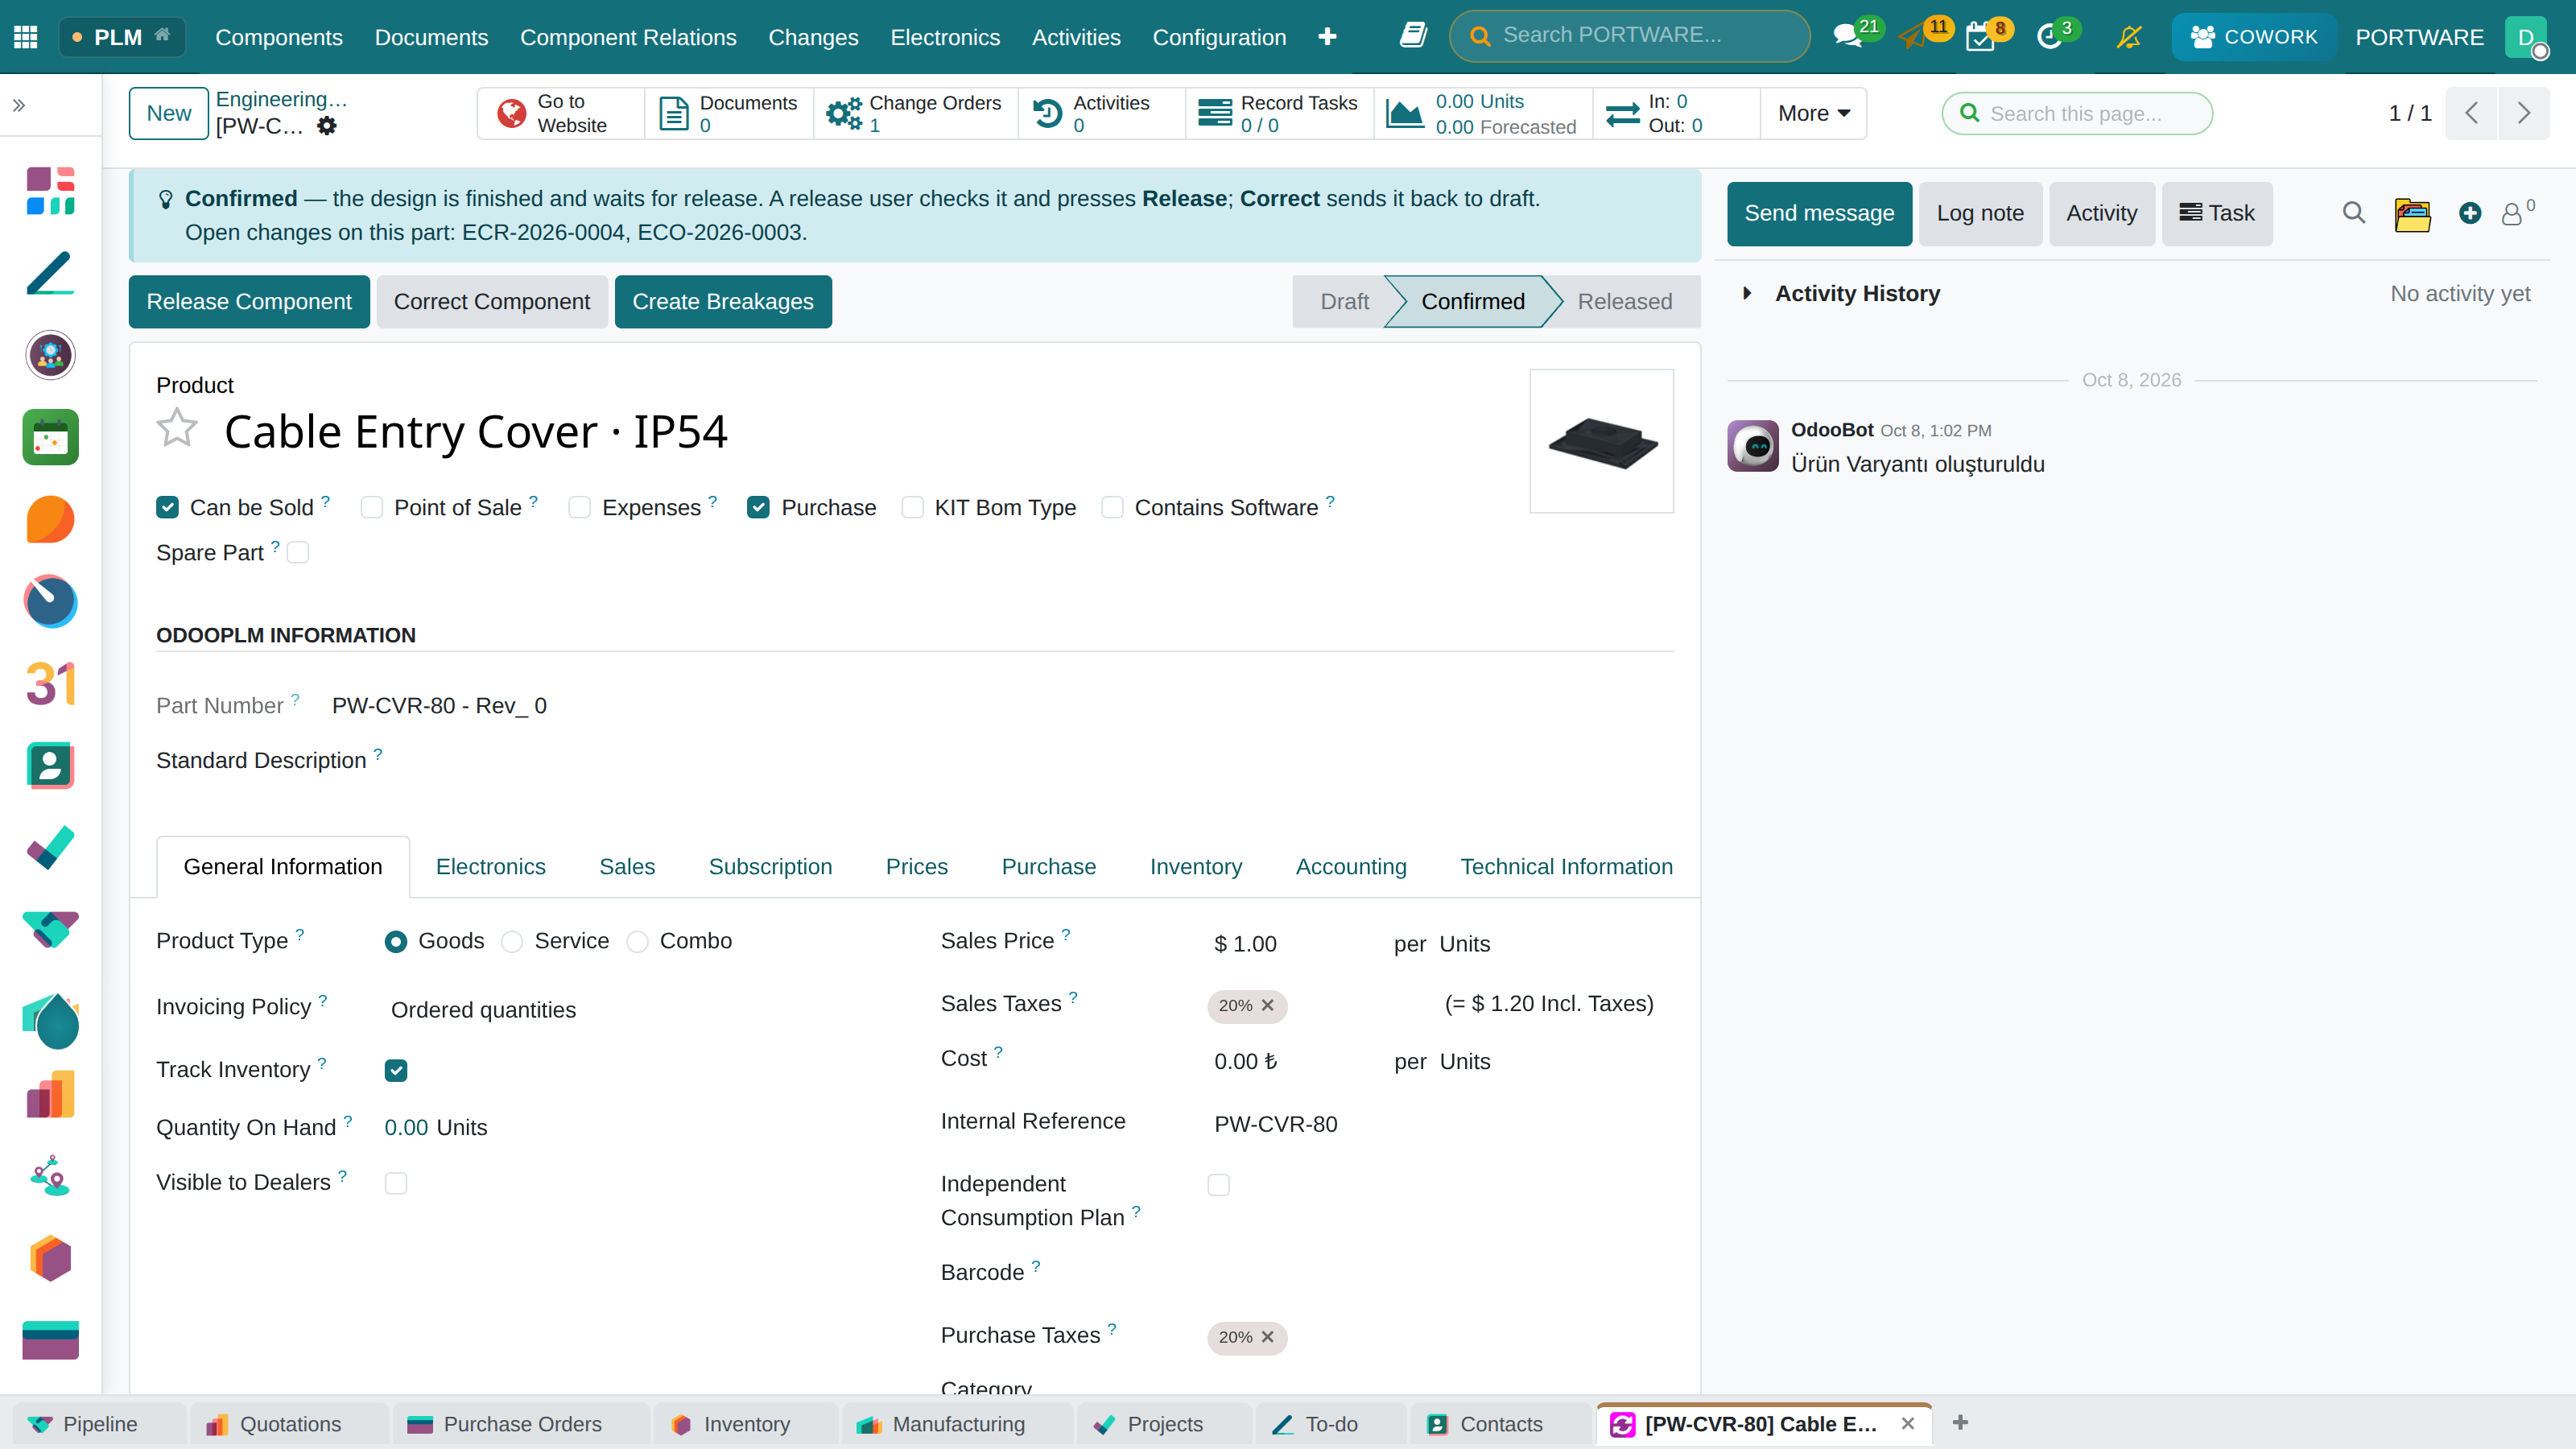Image resolution: width=2576 pixels, height=1449 pixels.
Task: Open the Invoicing Policy dropdown field
Action: coord(640,1010)
